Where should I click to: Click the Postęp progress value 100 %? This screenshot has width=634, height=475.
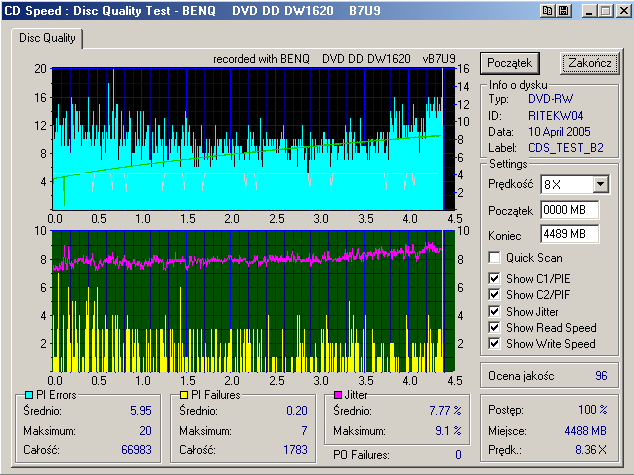tap(593, 410)
